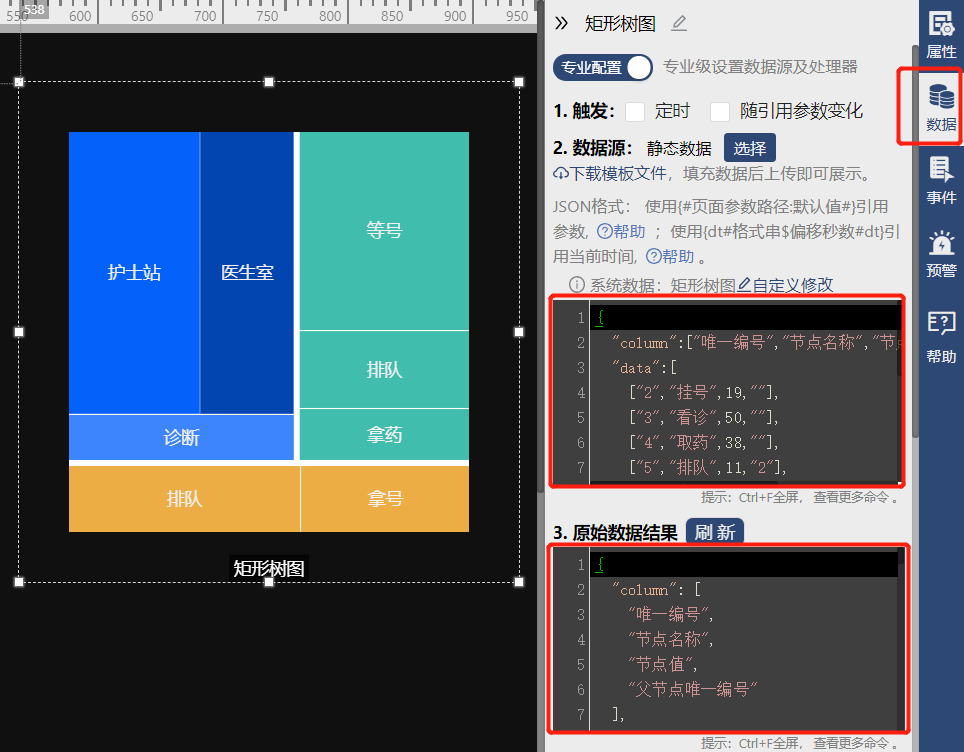Edit the 矩形树图 title with the pencil icon
964x752 pixels.
click(679, 23)
